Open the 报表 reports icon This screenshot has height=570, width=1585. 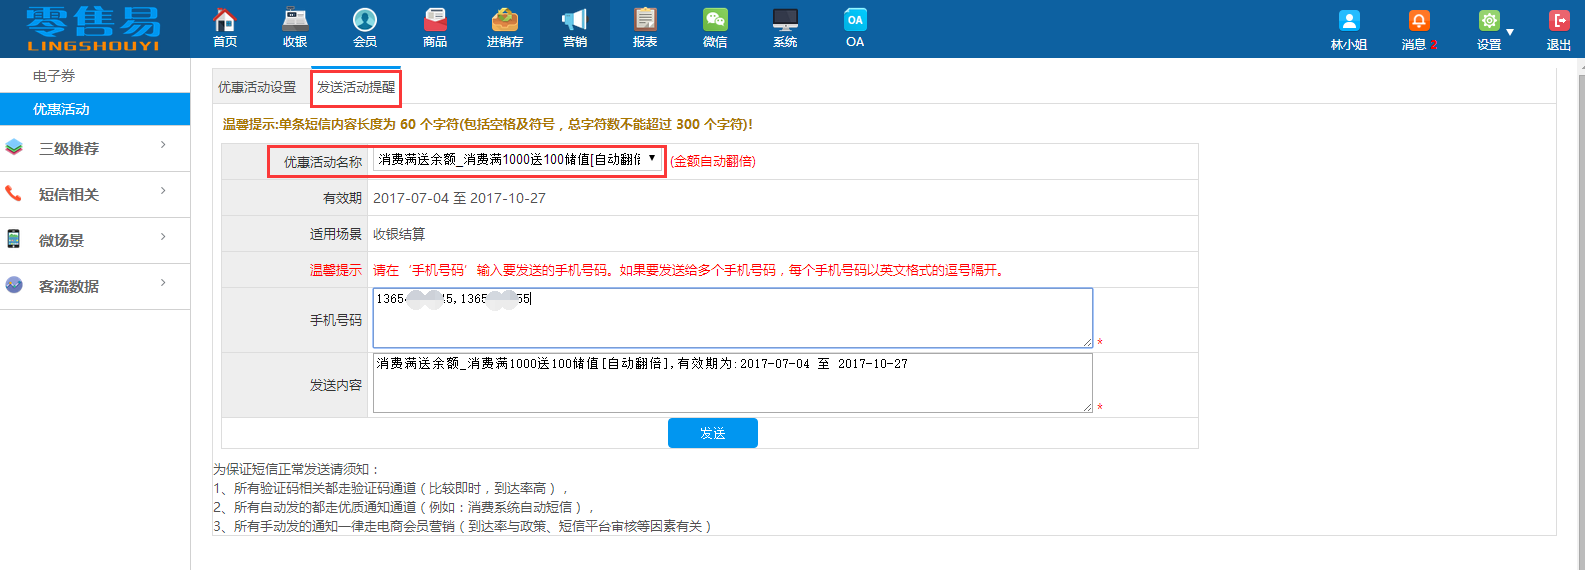[x=645, y=20]
